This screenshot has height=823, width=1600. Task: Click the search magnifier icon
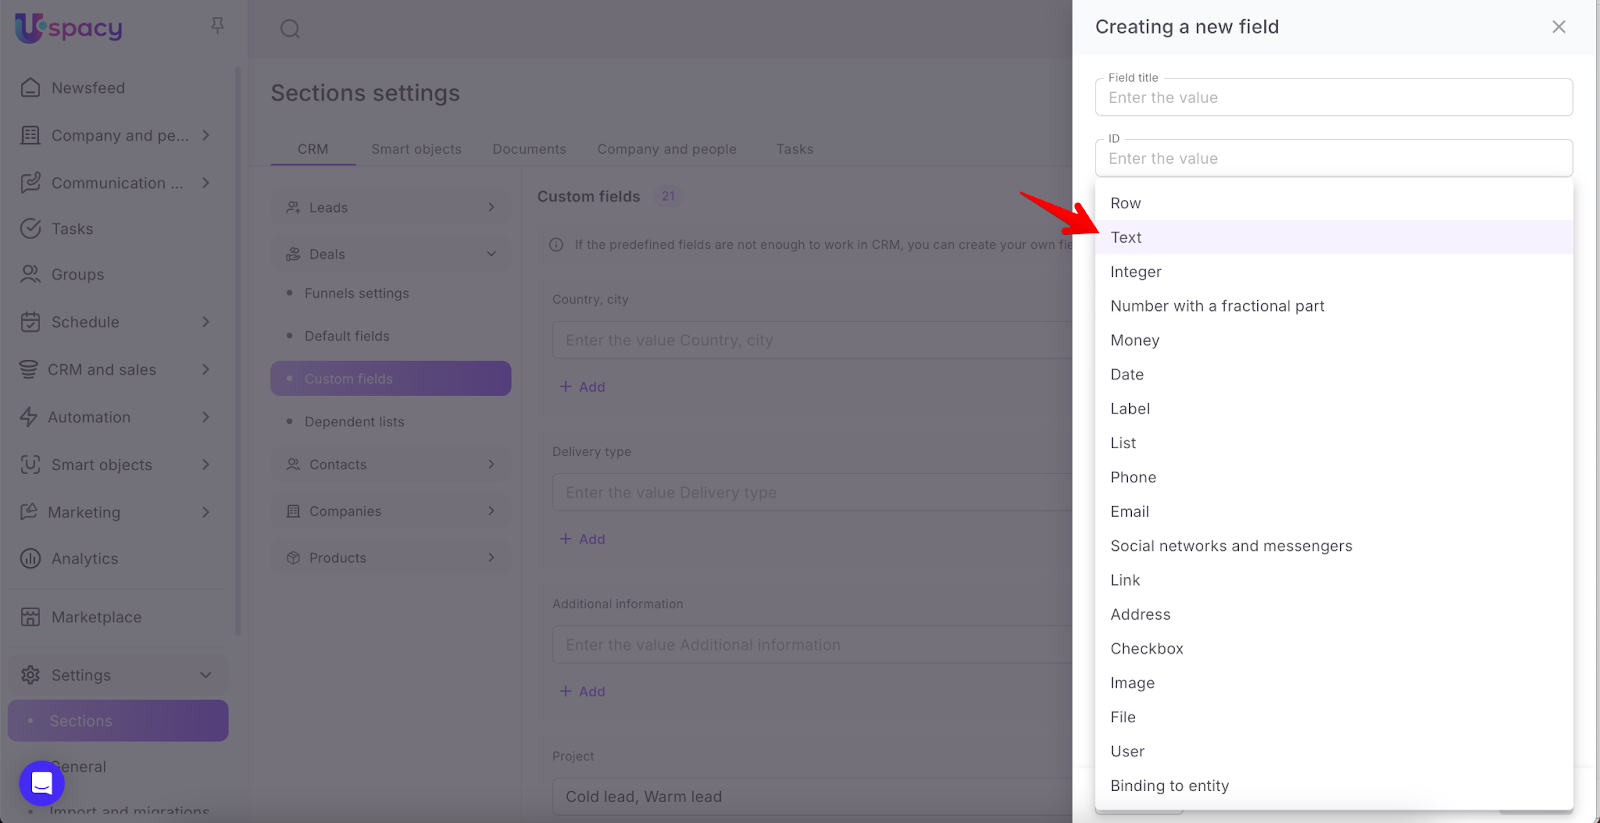point(290,29)
